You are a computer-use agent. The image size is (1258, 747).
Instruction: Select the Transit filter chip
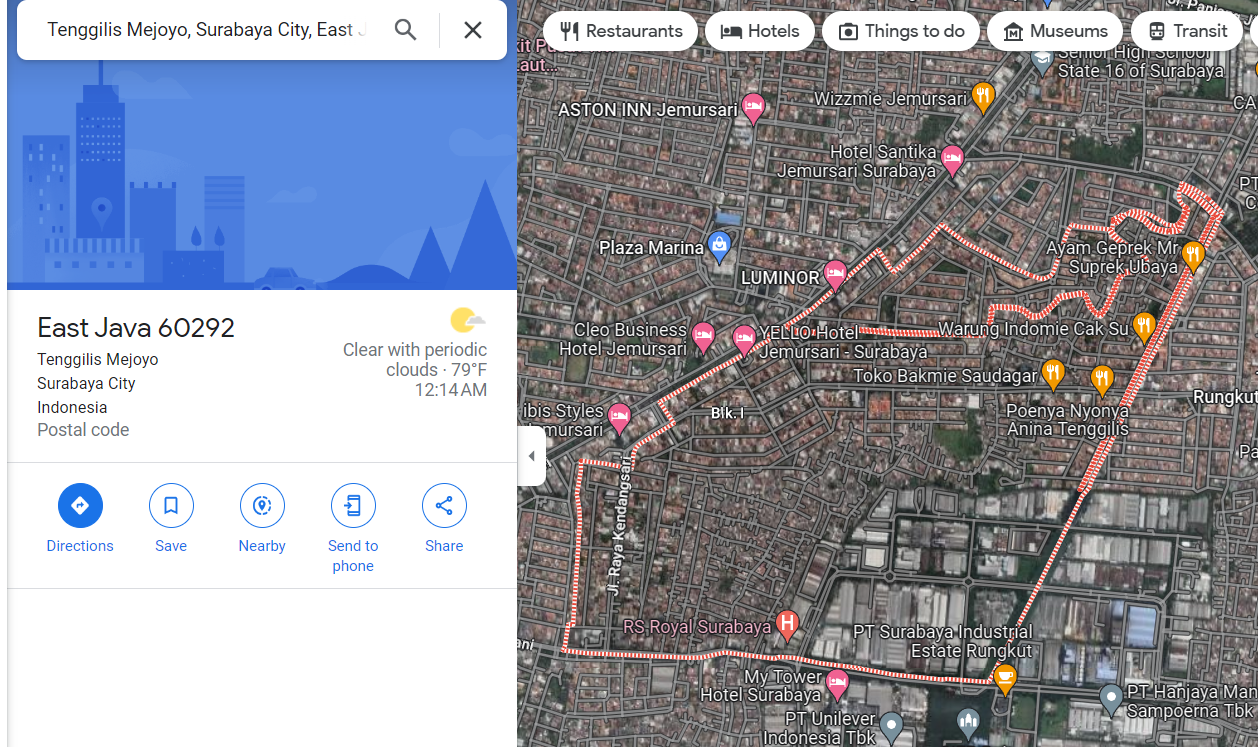[1187, 31]
